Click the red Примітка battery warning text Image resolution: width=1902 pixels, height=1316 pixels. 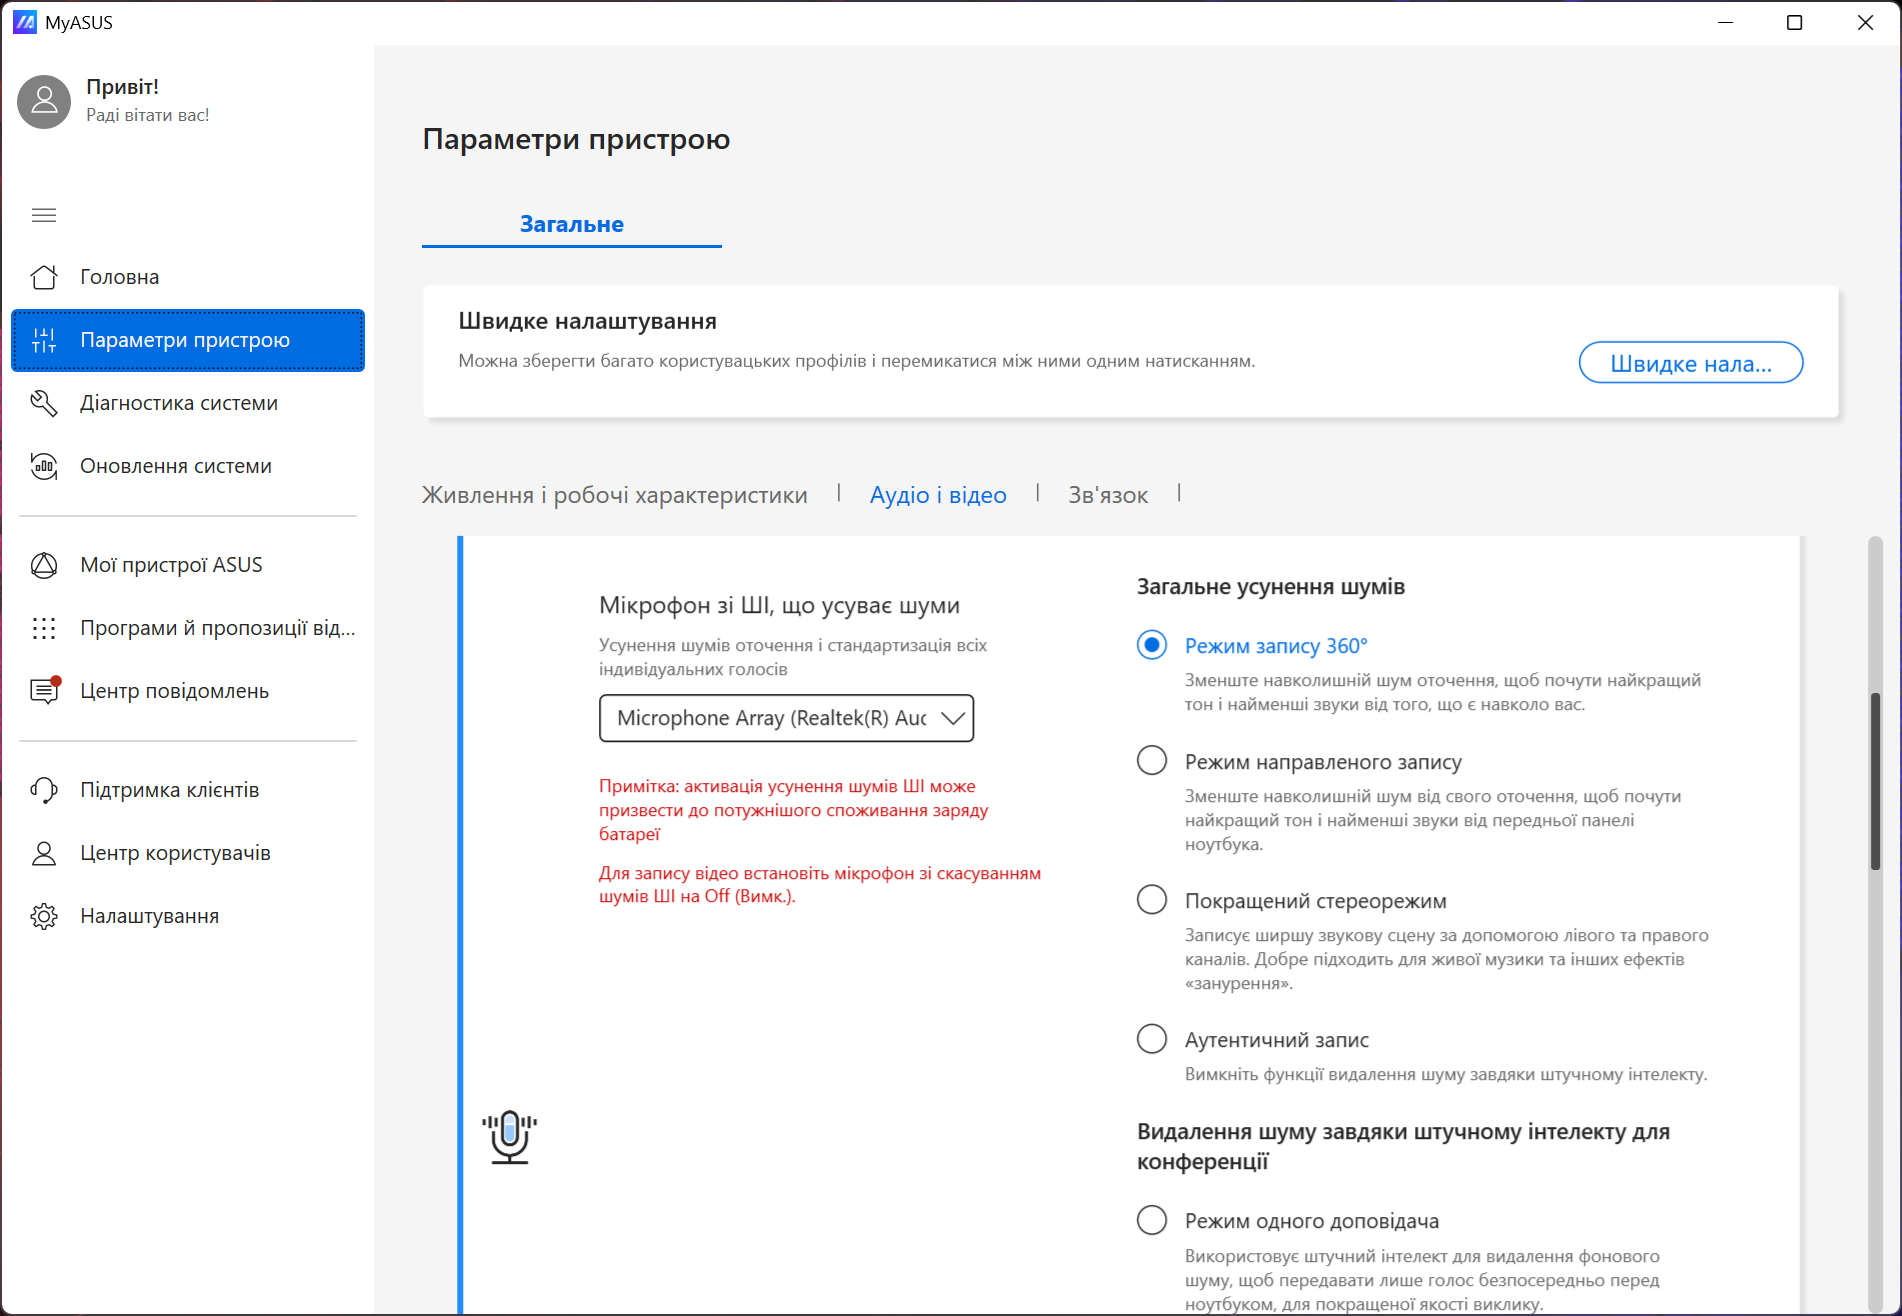tap(794, 810)
